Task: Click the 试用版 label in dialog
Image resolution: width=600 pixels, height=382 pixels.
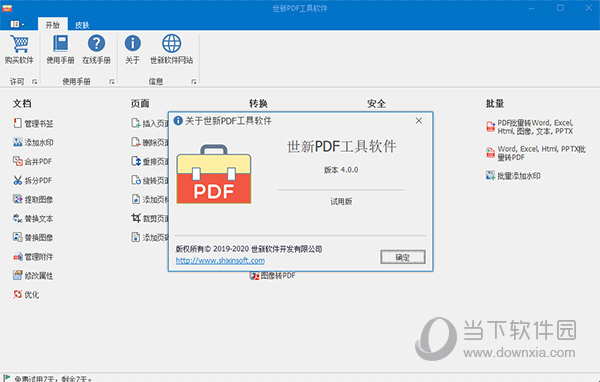Action: click(341, 201)
